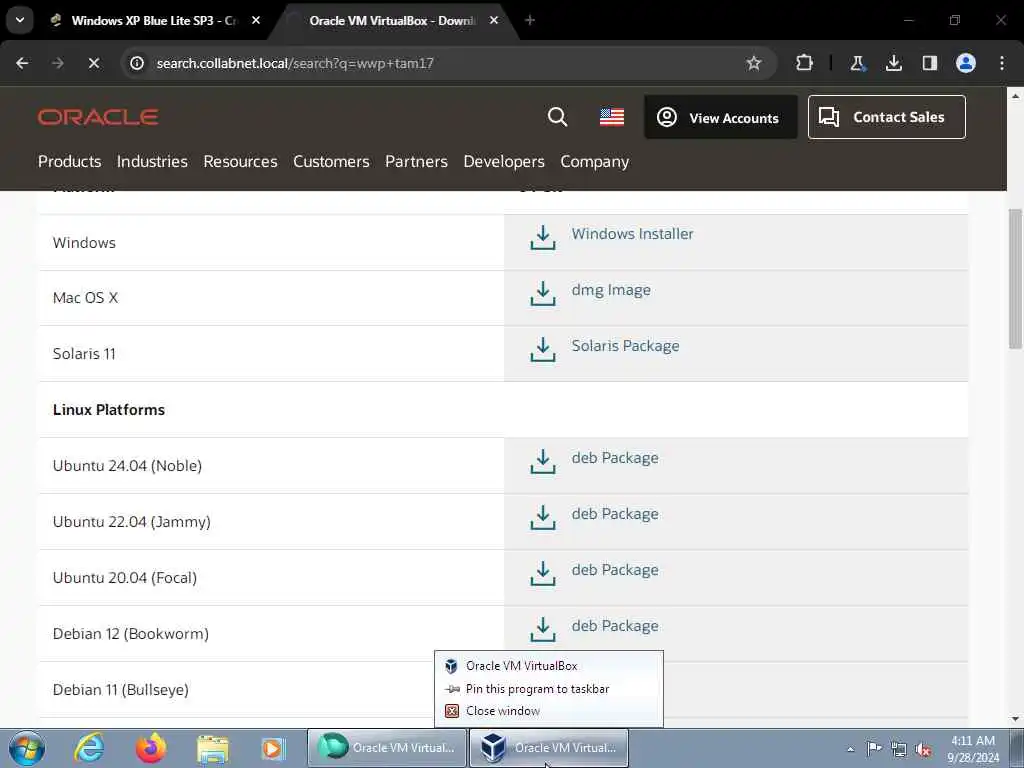Viewport: 1024px width, 768px height.
Task: Open tab search dropdown arrow
Action: click(20, 20)
